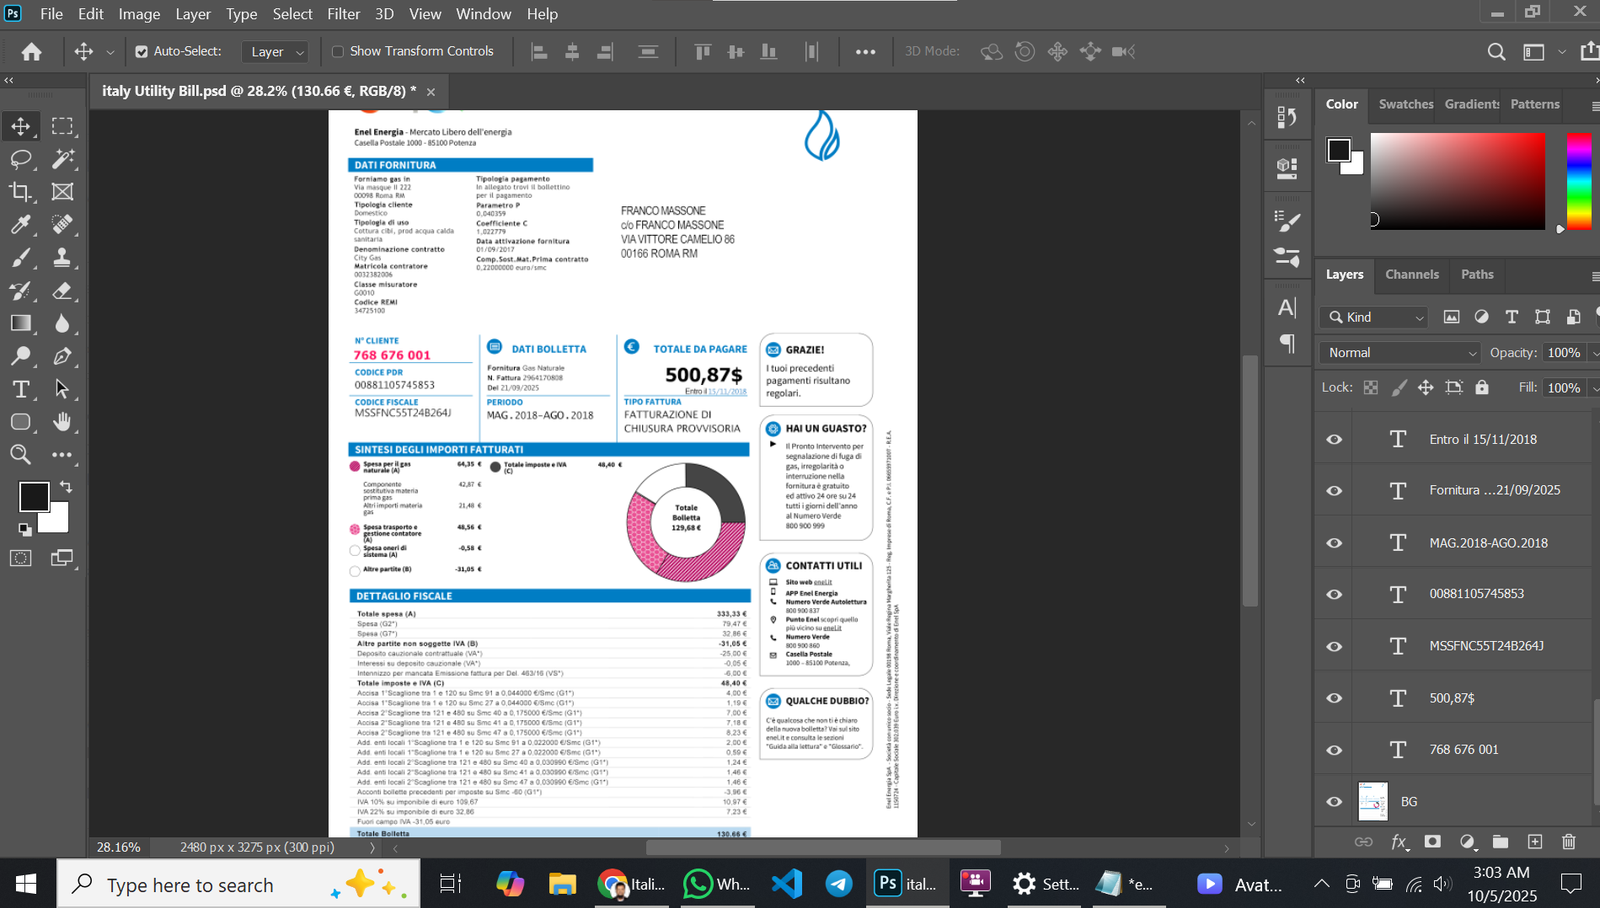
Task: Select the Lasso tool
Action: click(21, 159)
